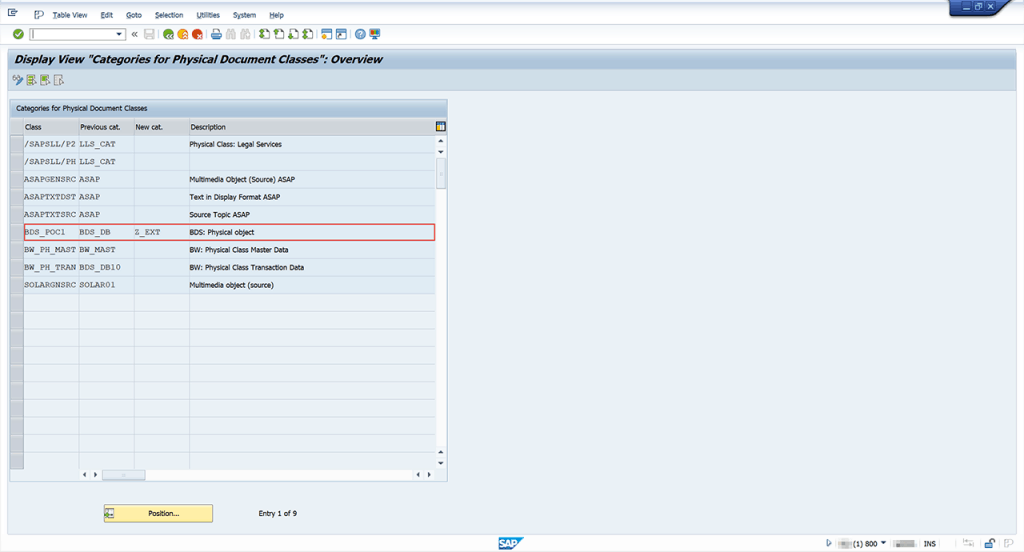This screenshot has width=1024, height=552.
Task: Click the Previous cat. column header
Action: 106,127
